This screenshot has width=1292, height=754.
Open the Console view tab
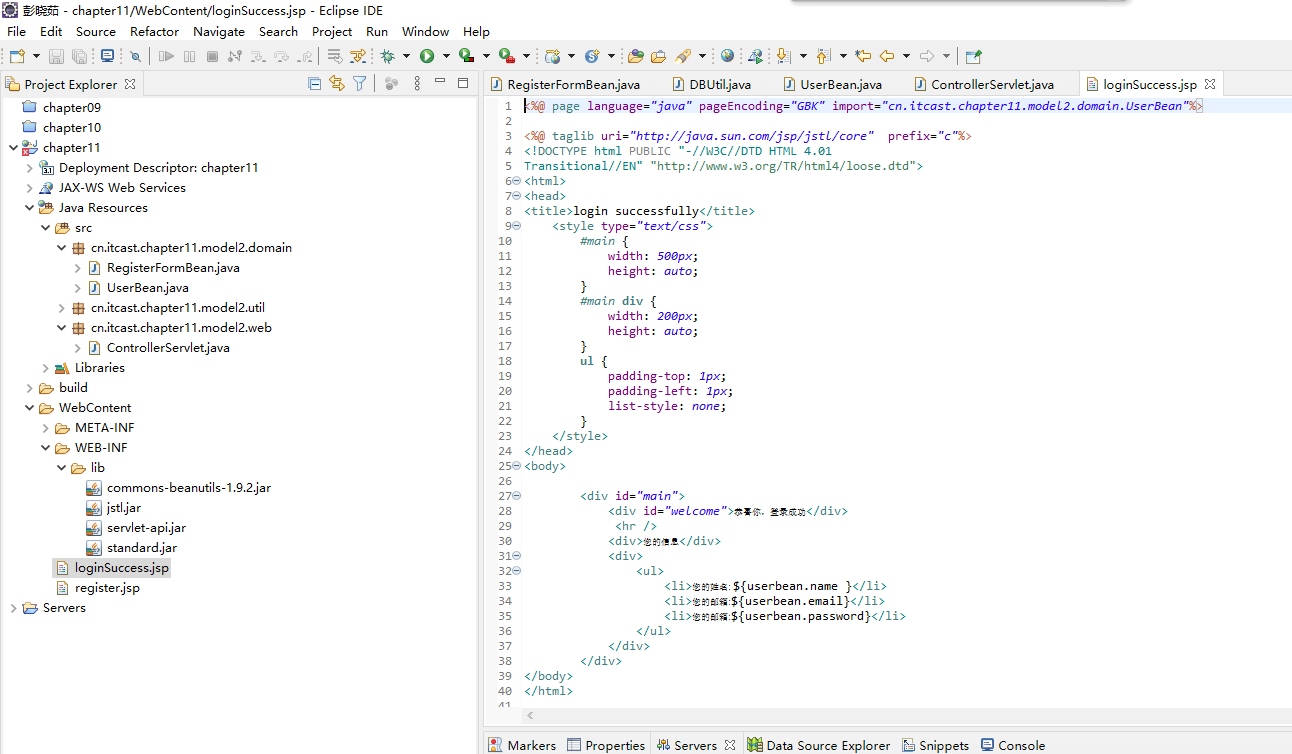[x=1013, y=745]
